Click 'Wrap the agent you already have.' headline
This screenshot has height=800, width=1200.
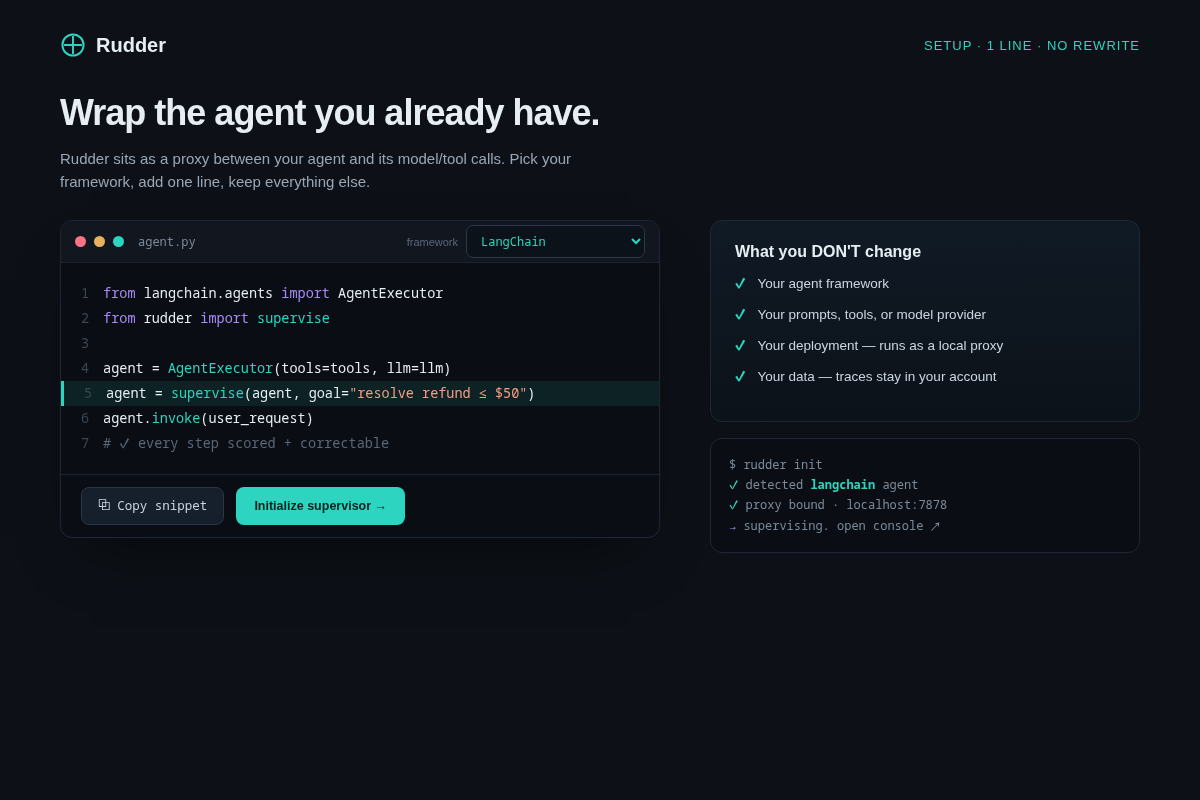[330, 113]
